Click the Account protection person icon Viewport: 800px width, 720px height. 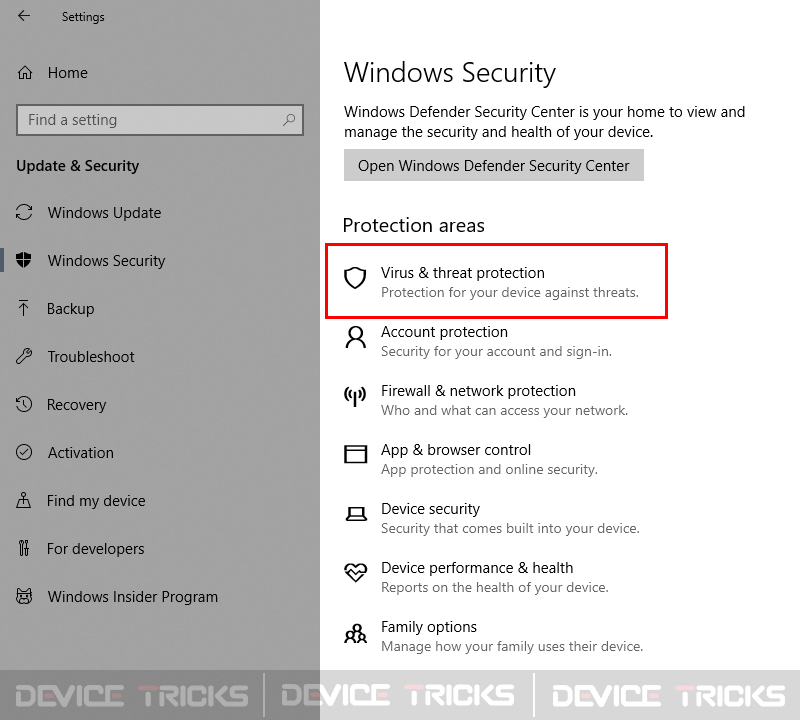coord(356,337)
